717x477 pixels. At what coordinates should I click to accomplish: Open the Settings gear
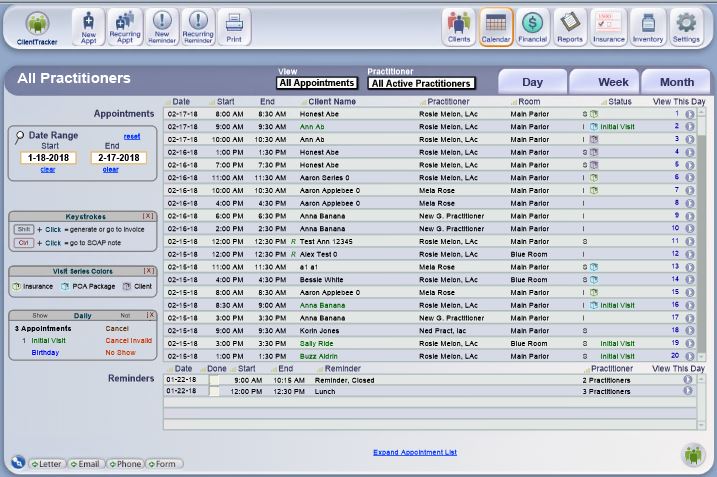pos(686,27)
